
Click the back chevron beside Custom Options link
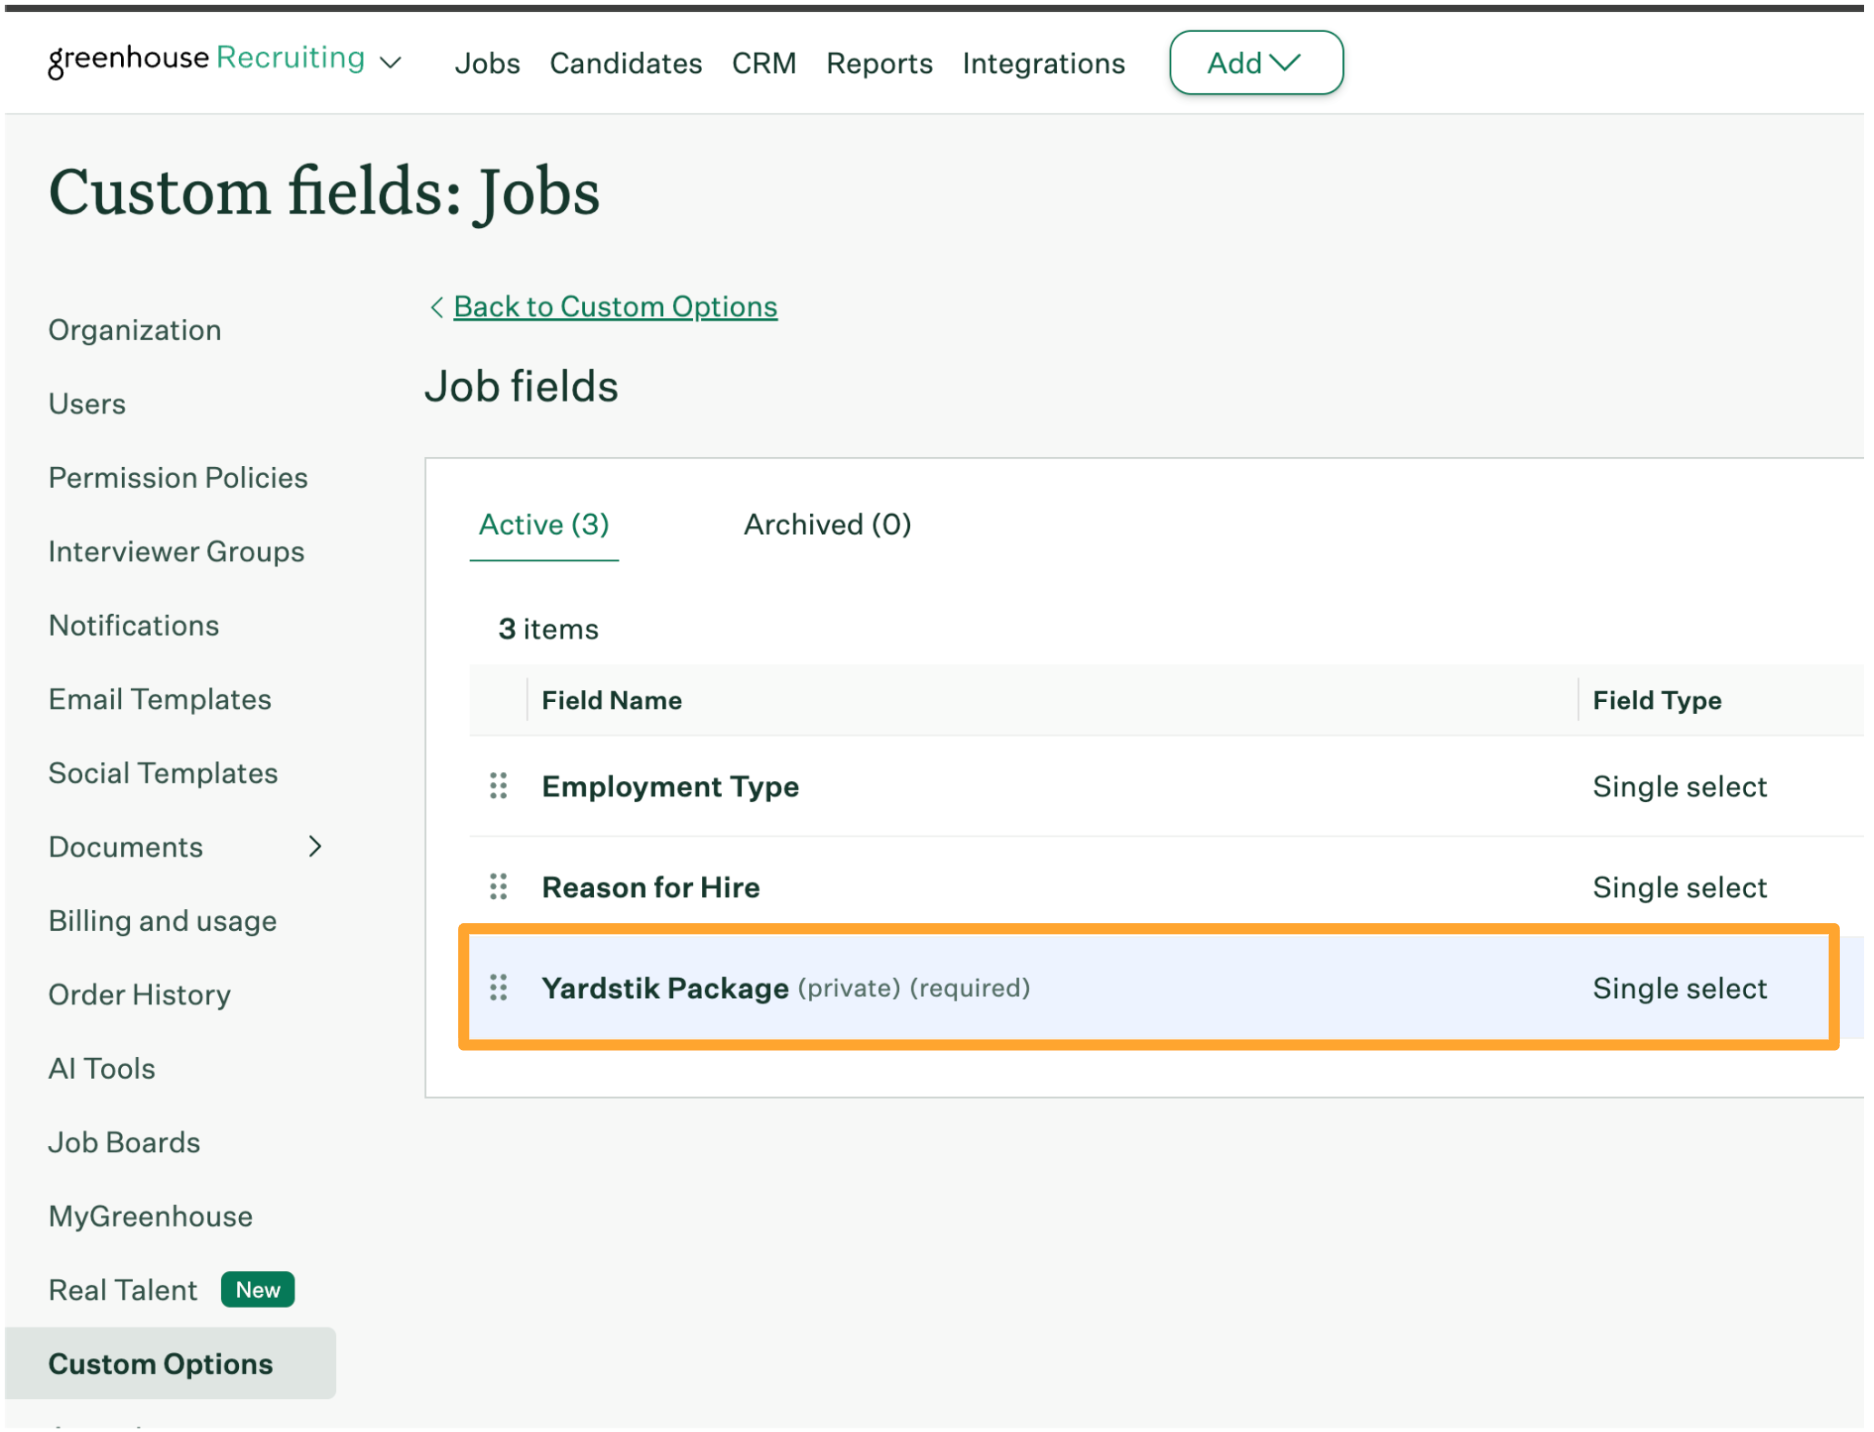coord(436,307)
